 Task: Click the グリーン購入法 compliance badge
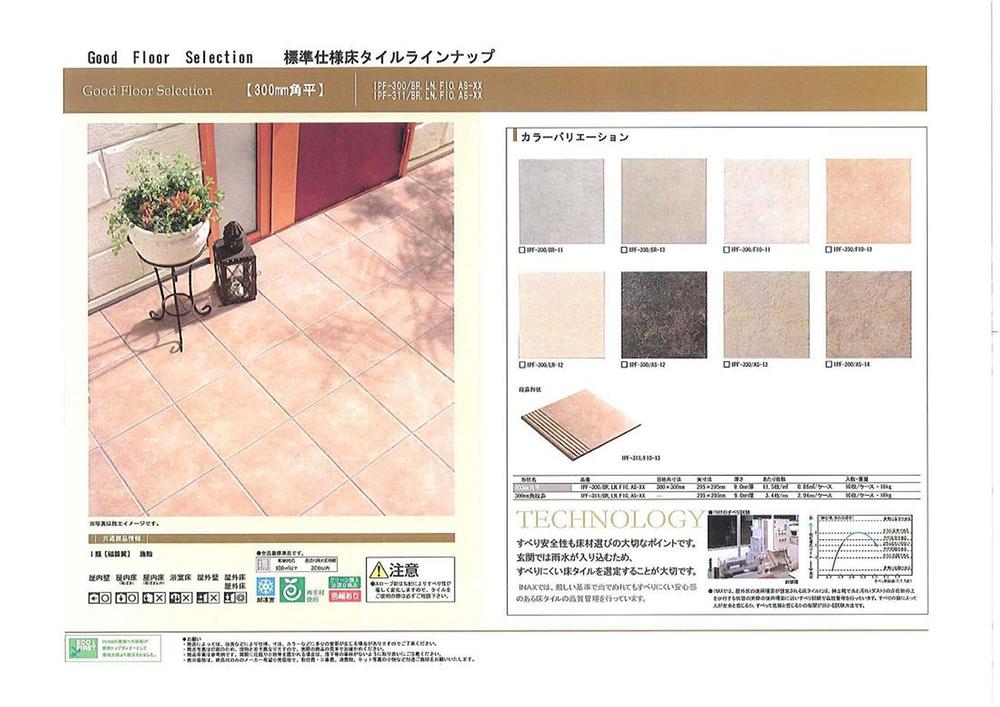pyautogui.click(x=343, y=582)
